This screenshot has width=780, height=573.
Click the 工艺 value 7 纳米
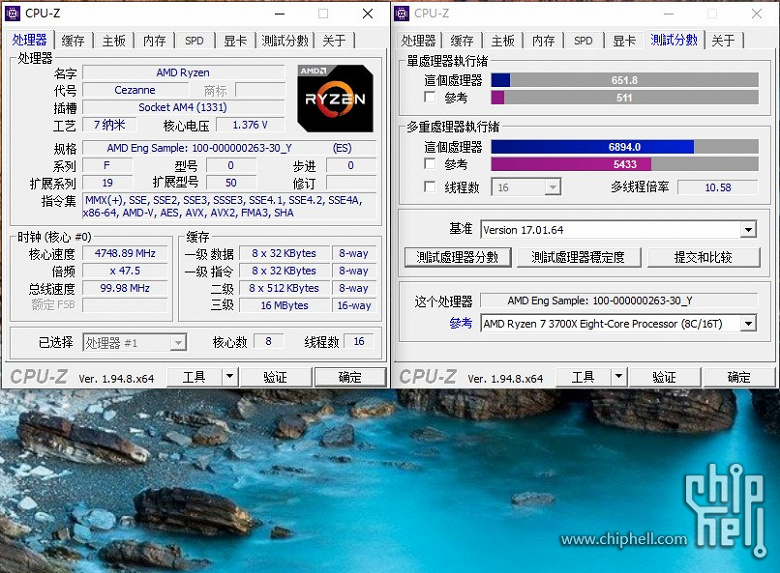108,125
